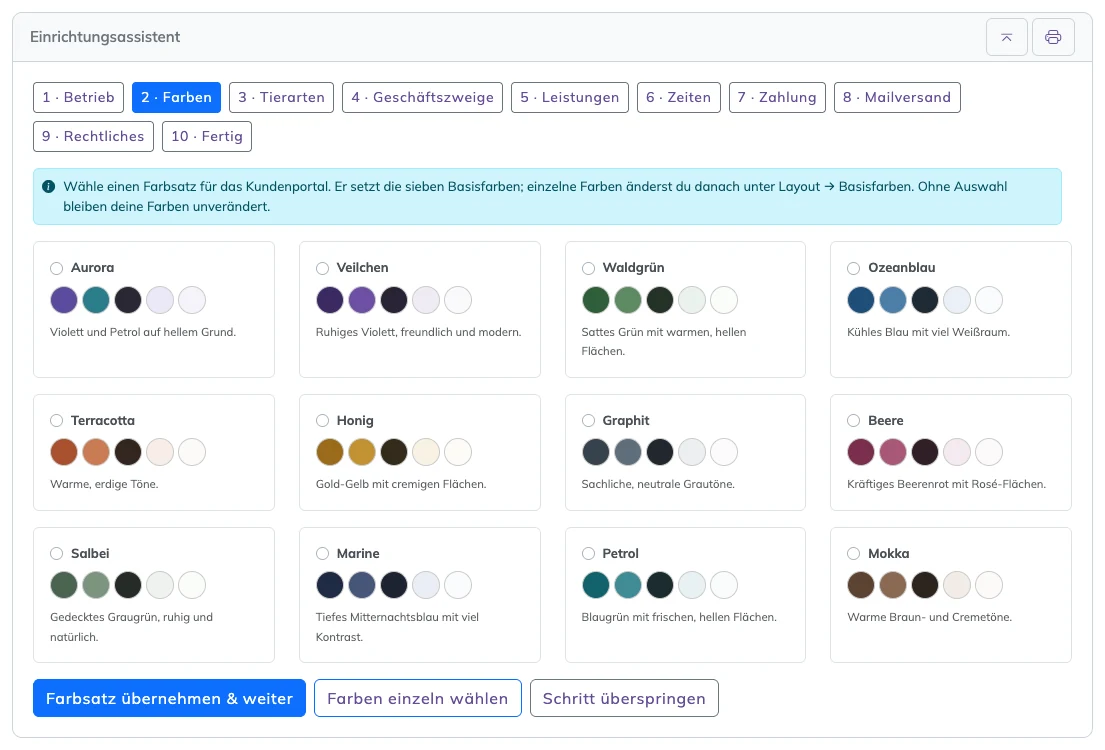Switch to step 3 · Tierarten
Viewport: 1105px width, 750px height.
[x=281, y=97]
